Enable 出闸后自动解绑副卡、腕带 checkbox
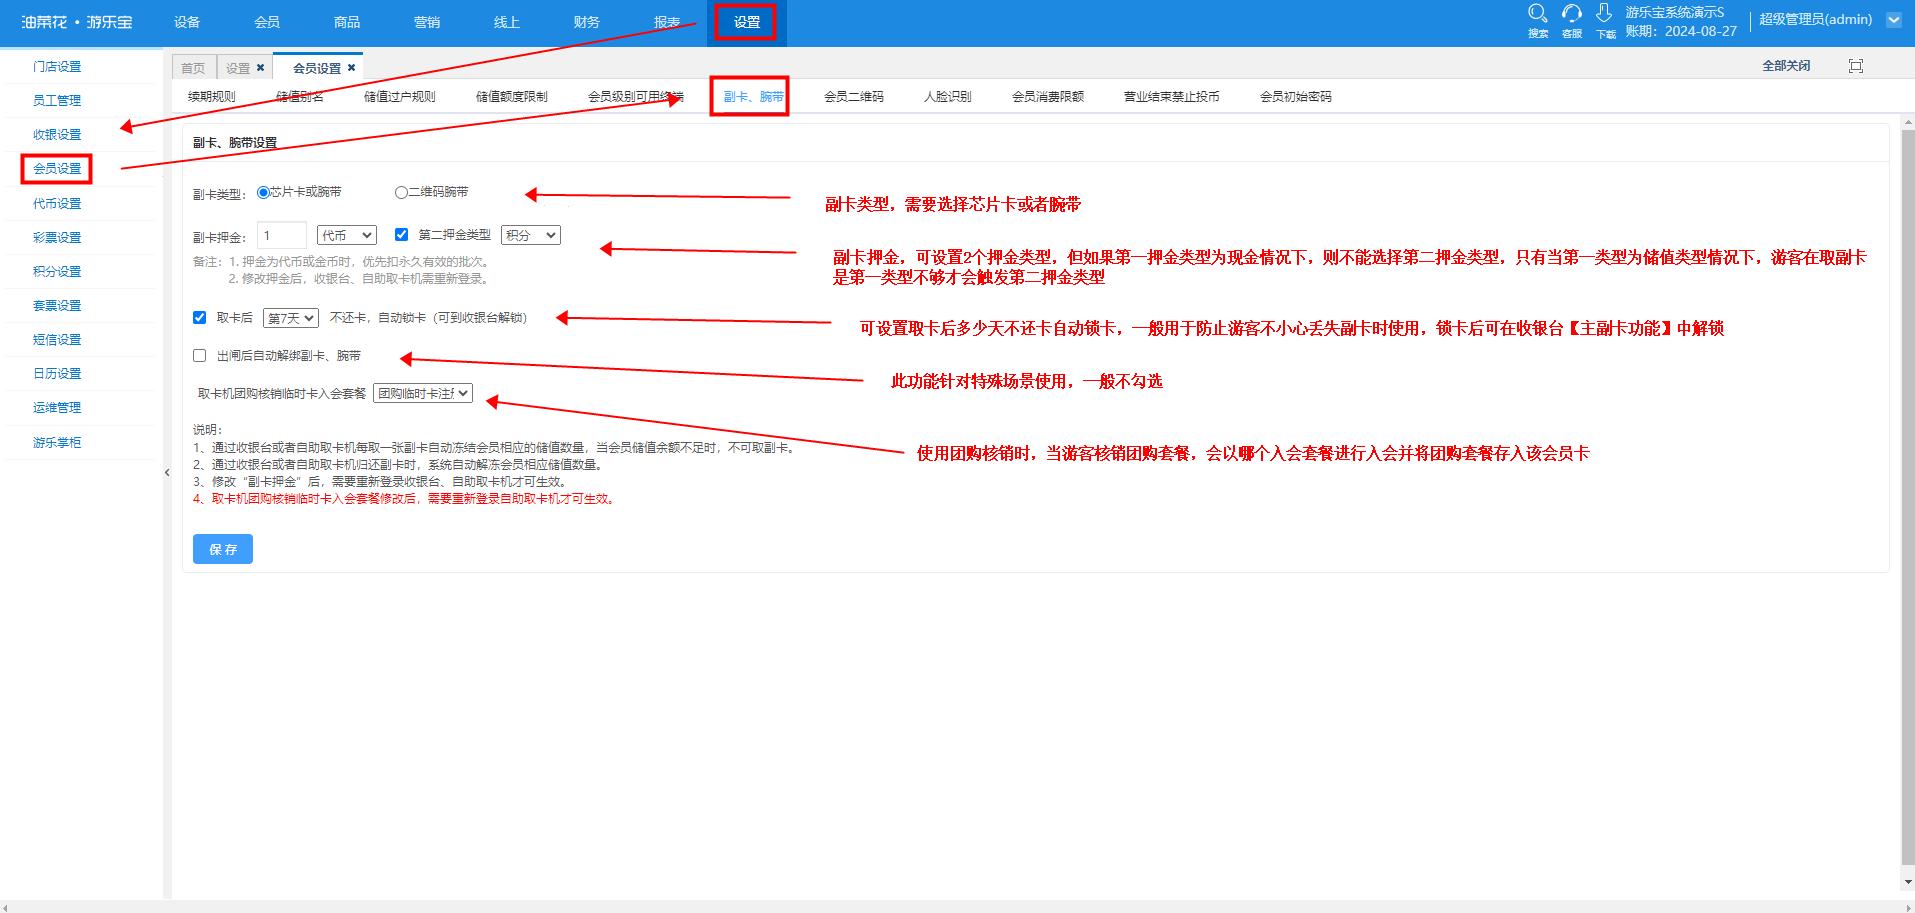This screenshot has width=1915, height=913. [x=200, y=356]
